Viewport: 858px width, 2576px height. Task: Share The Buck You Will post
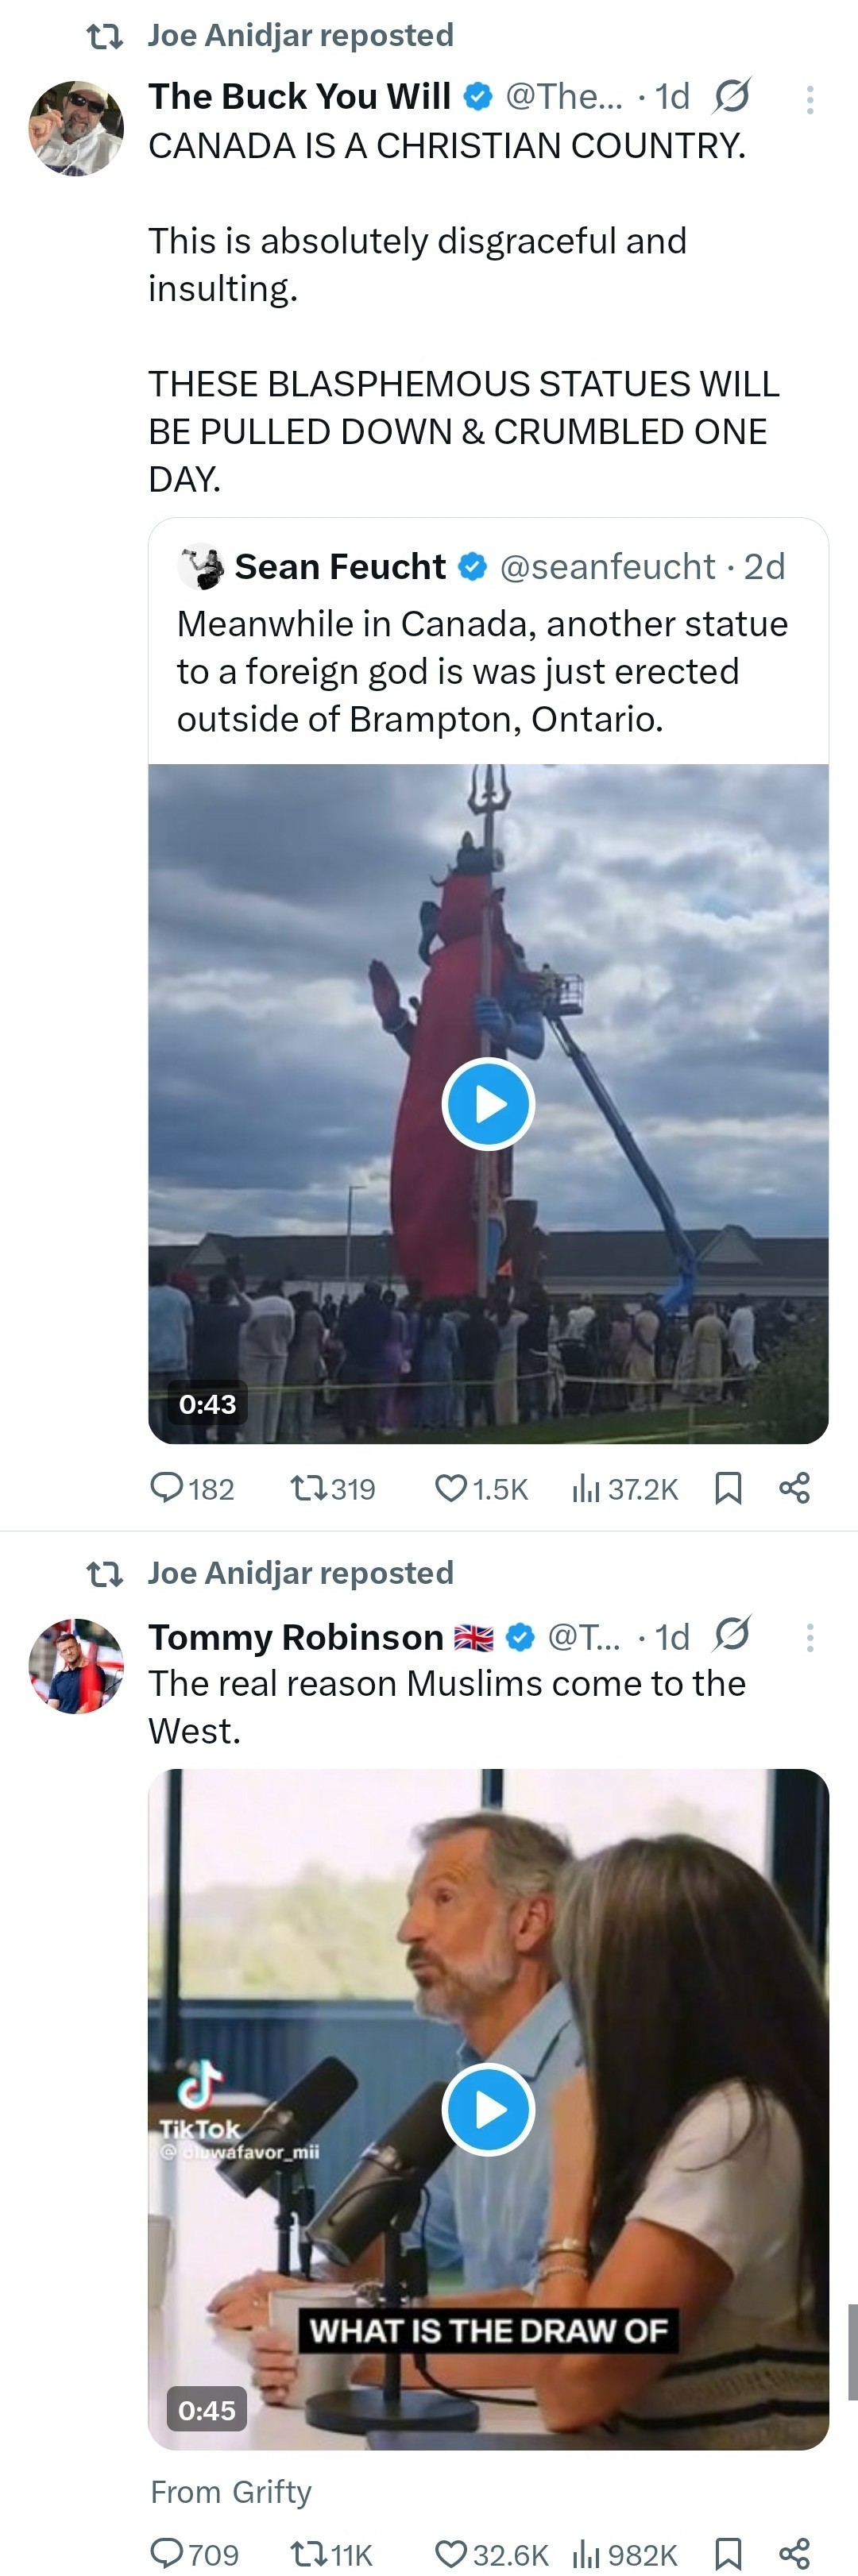(794, 1488)
